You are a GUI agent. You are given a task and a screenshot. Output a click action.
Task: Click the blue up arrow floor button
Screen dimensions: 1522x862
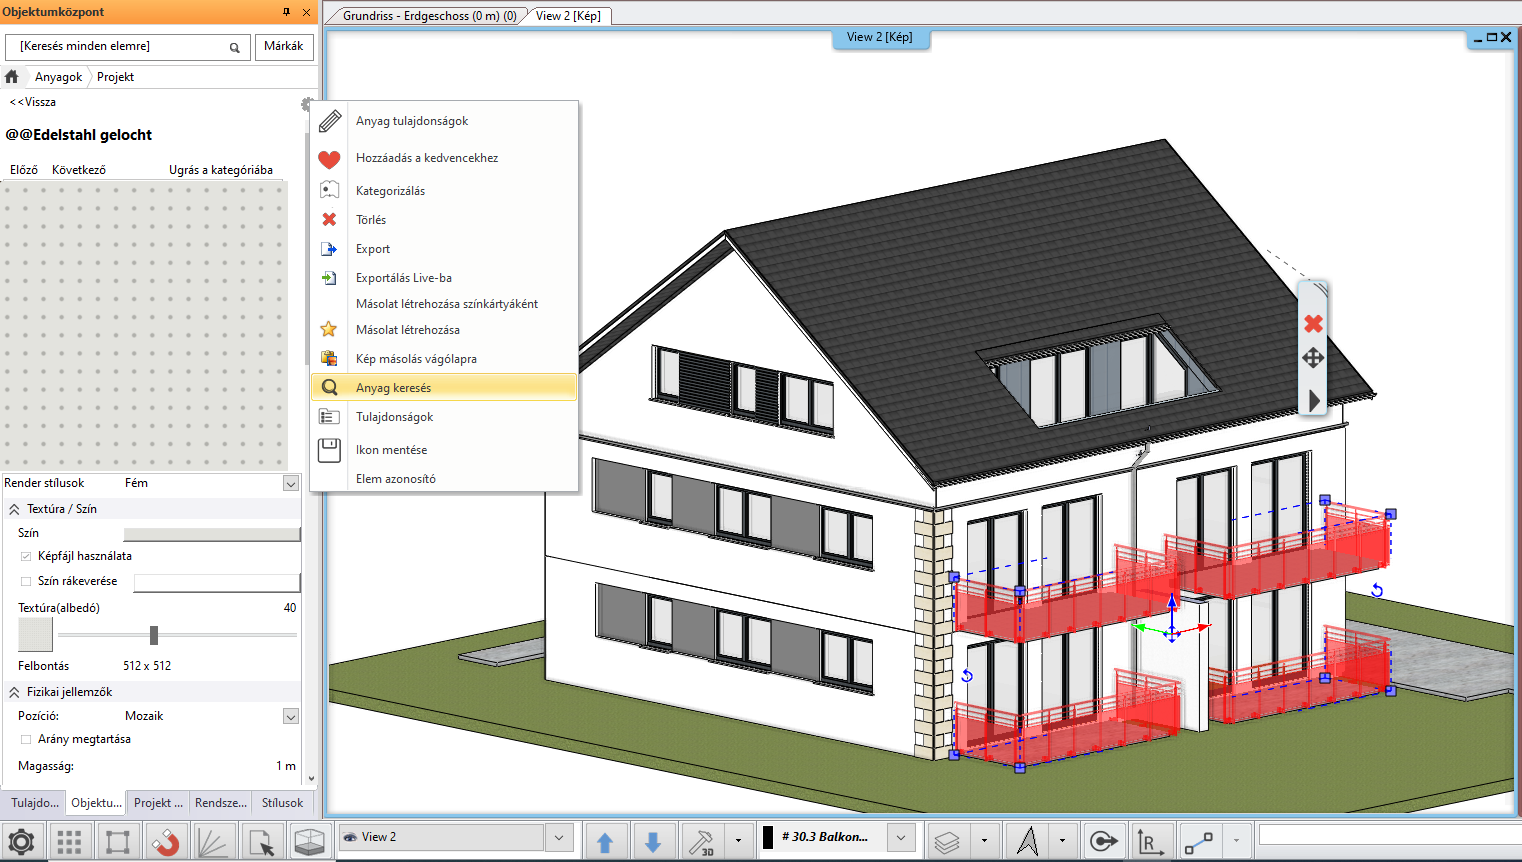[605, 842]
